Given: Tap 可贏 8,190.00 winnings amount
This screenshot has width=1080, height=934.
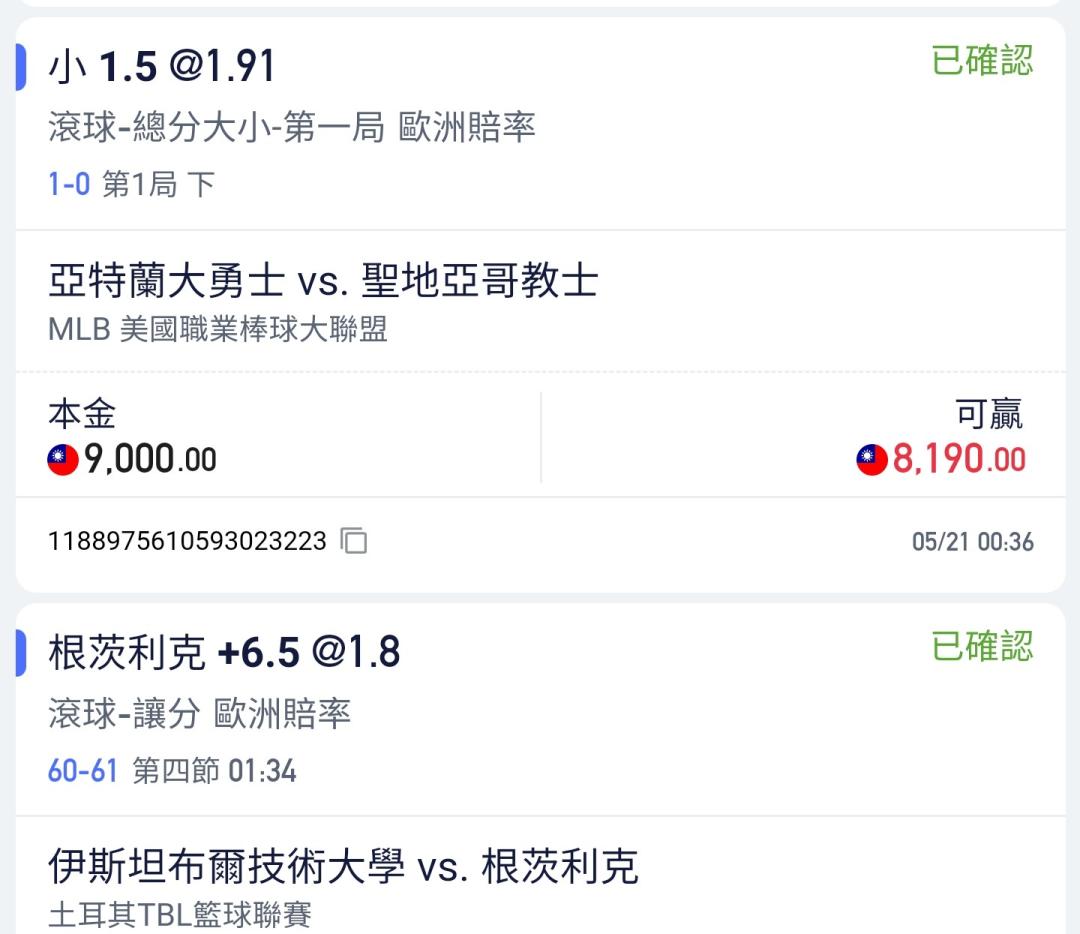Looking at the screenshot, I should coord(959,459).
